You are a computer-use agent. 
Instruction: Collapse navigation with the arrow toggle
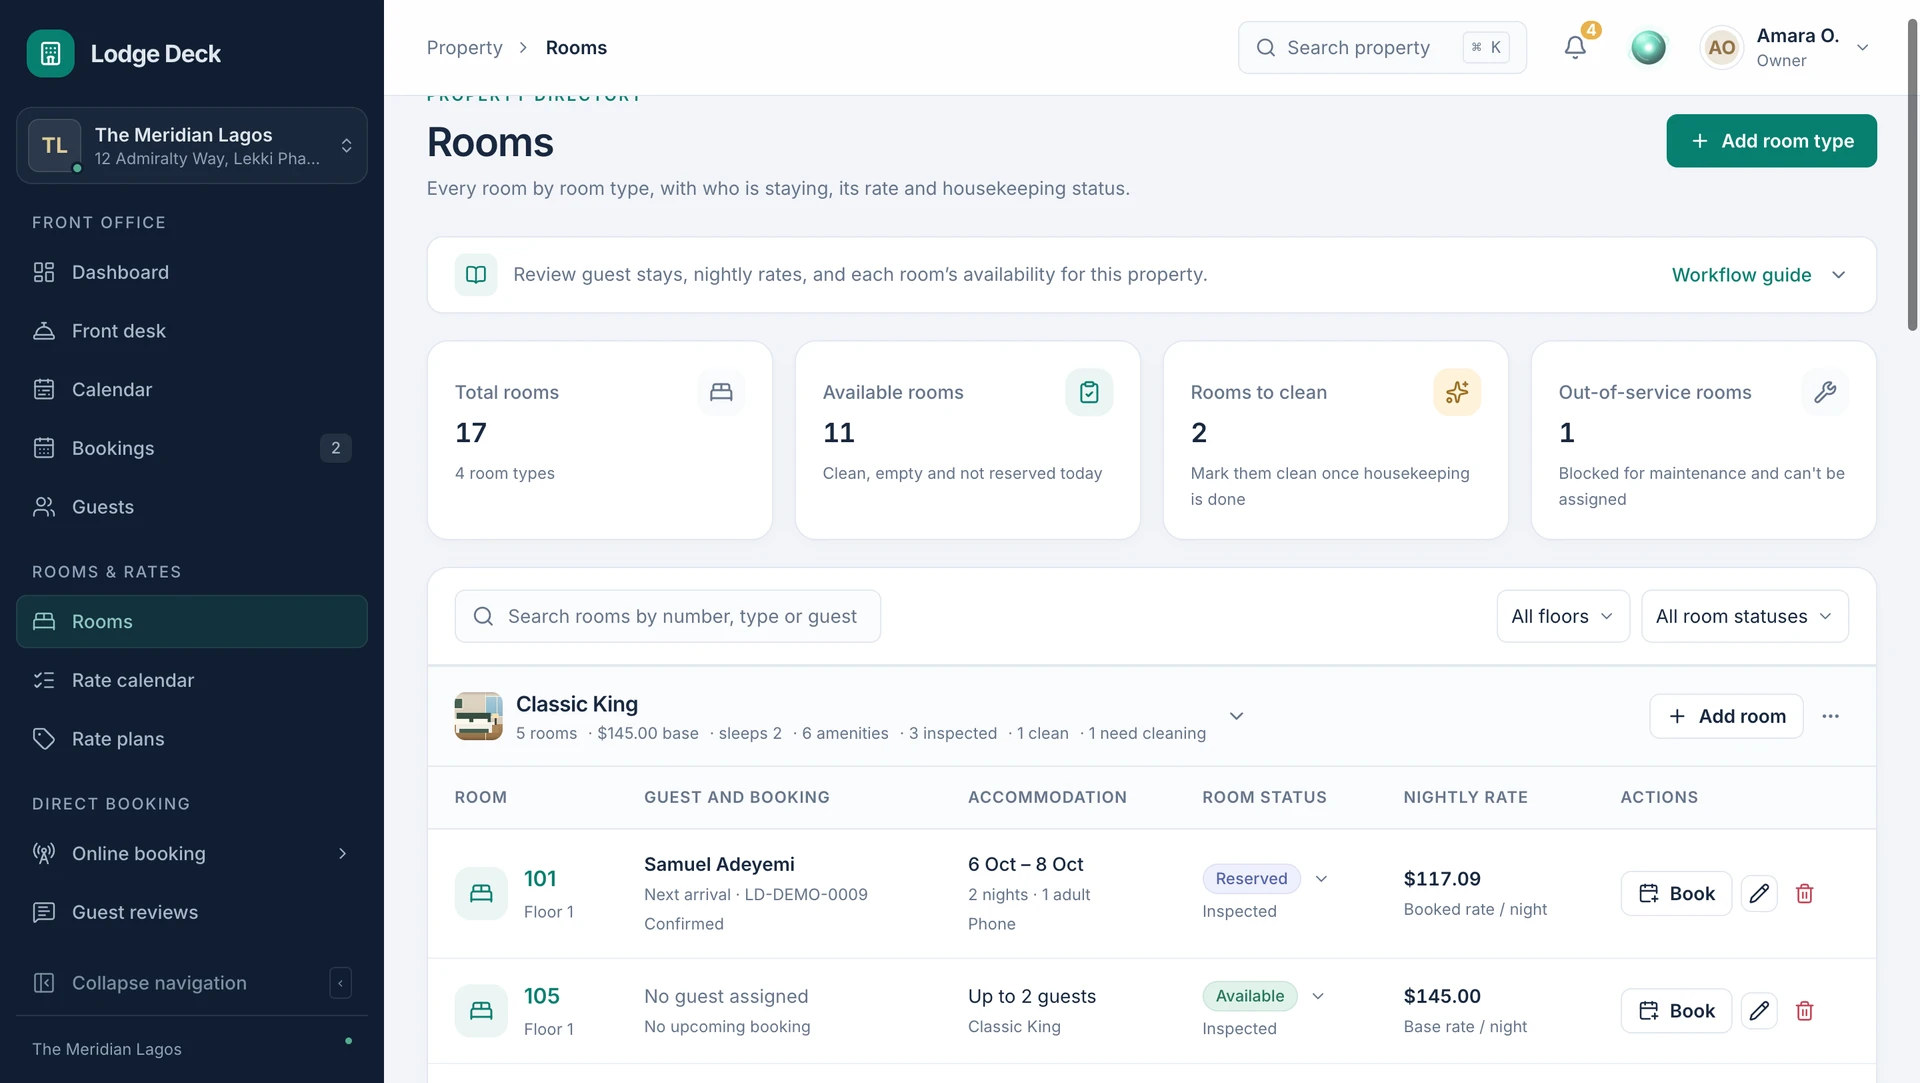tap(340, 983)
